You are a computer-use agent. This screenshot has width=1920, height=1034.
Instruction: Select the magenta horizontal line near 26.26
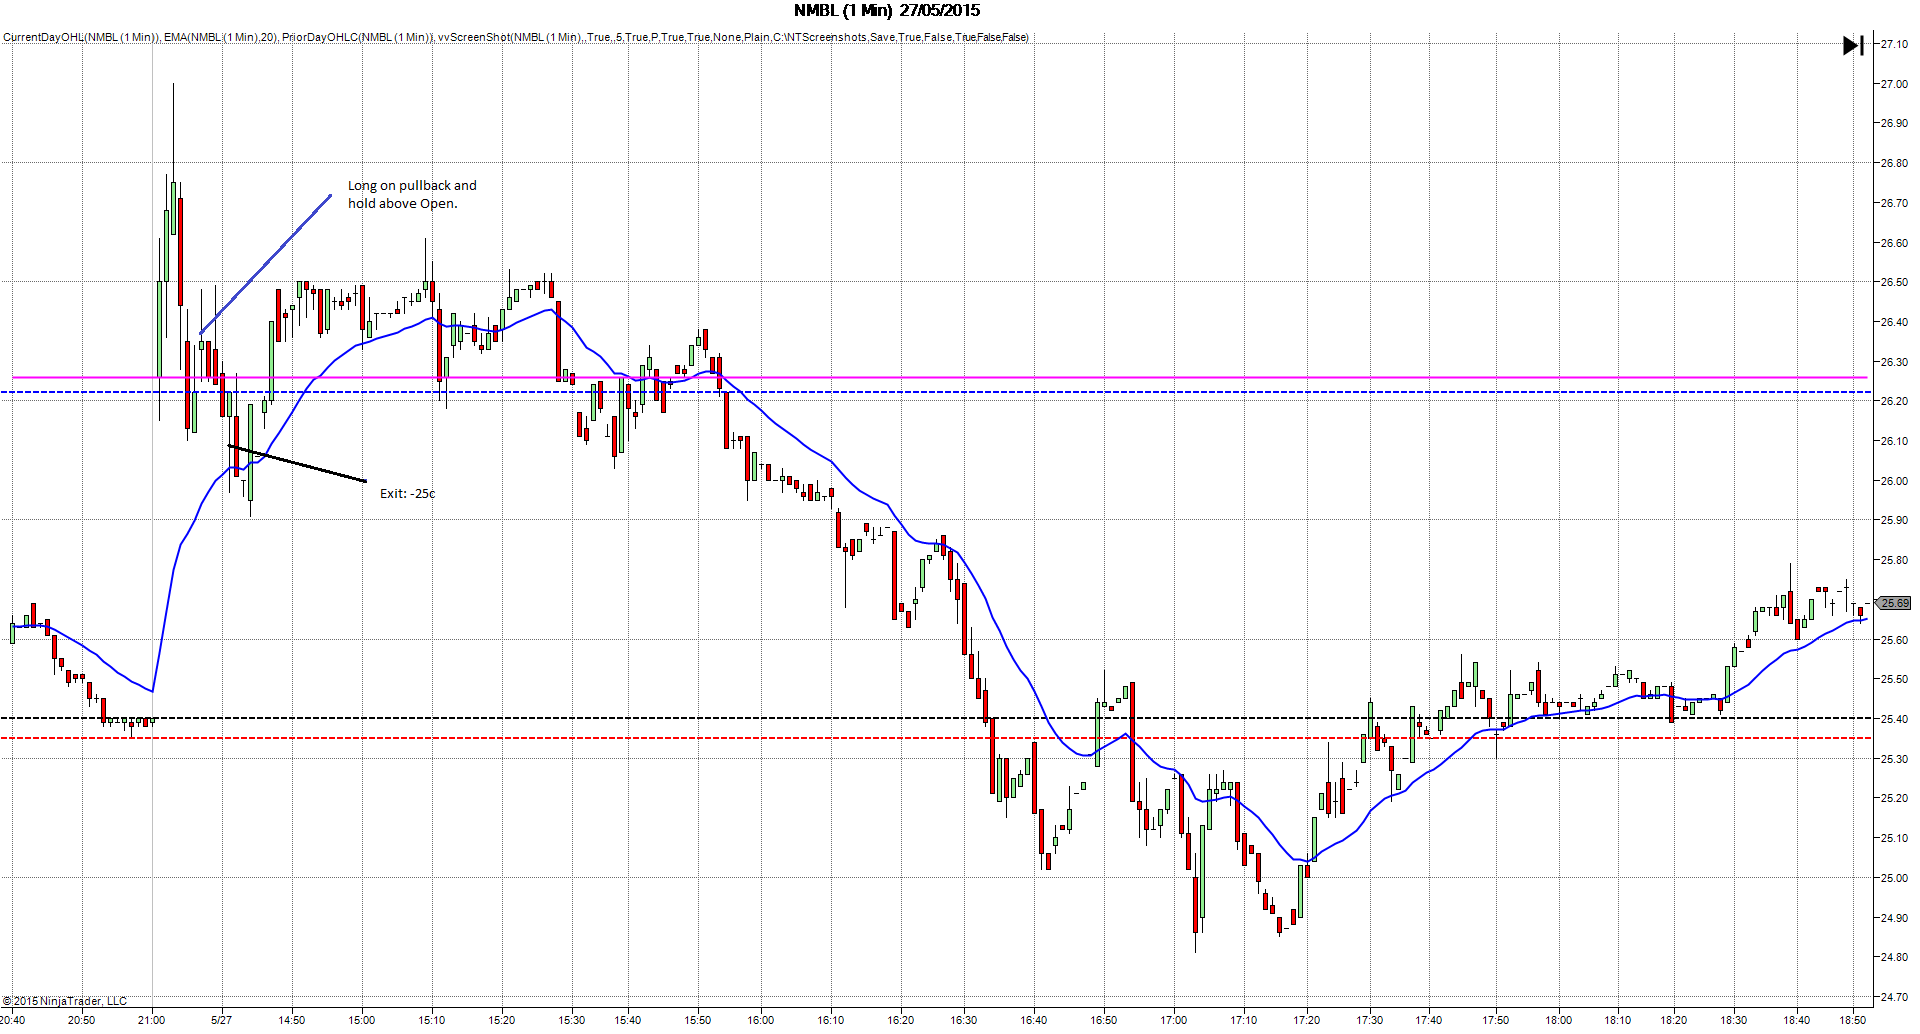[x=939, y=377]
